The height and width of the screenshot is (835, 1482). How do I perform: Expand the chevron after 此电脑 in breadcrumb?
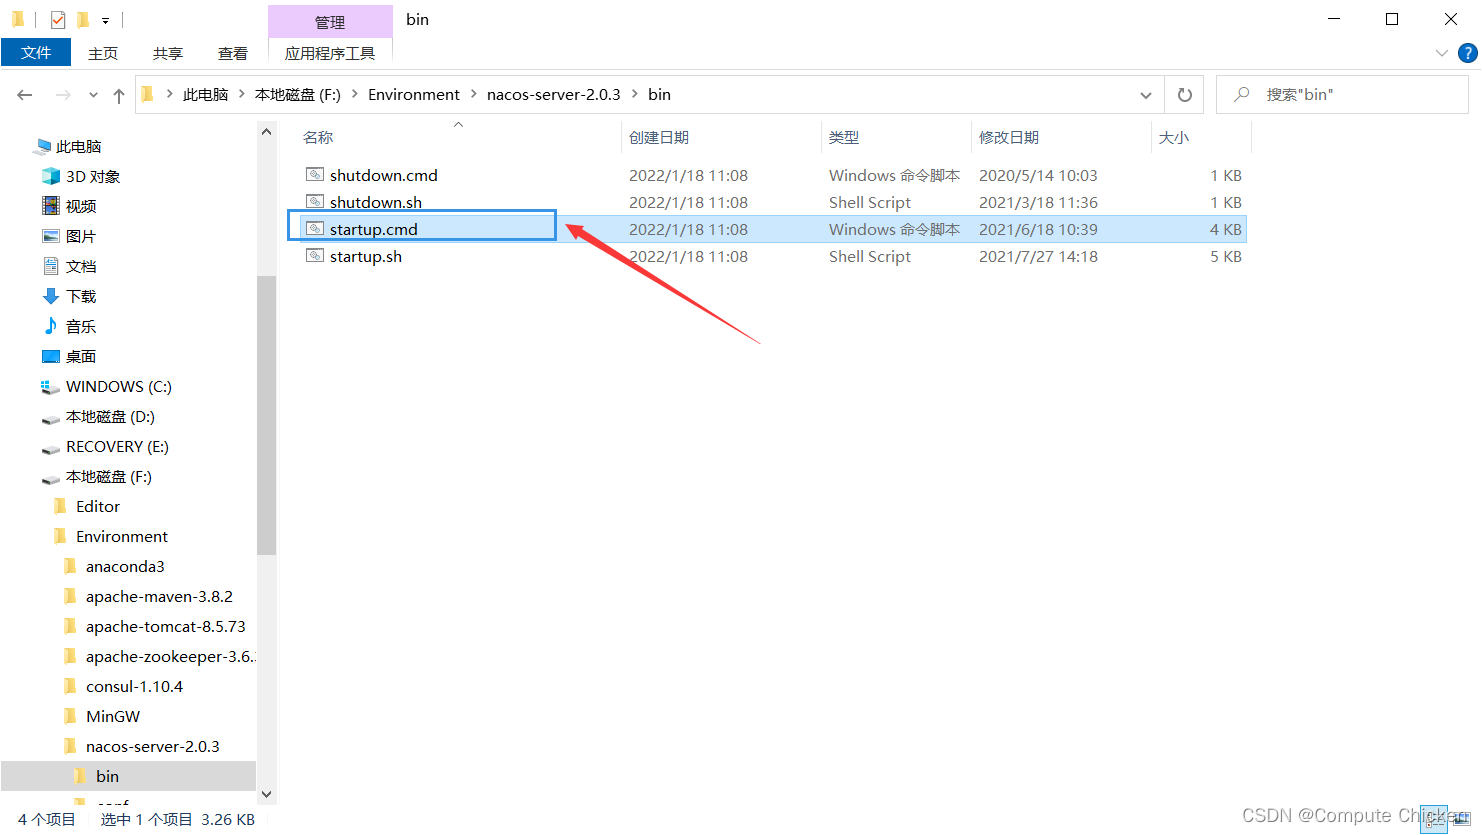242,95
